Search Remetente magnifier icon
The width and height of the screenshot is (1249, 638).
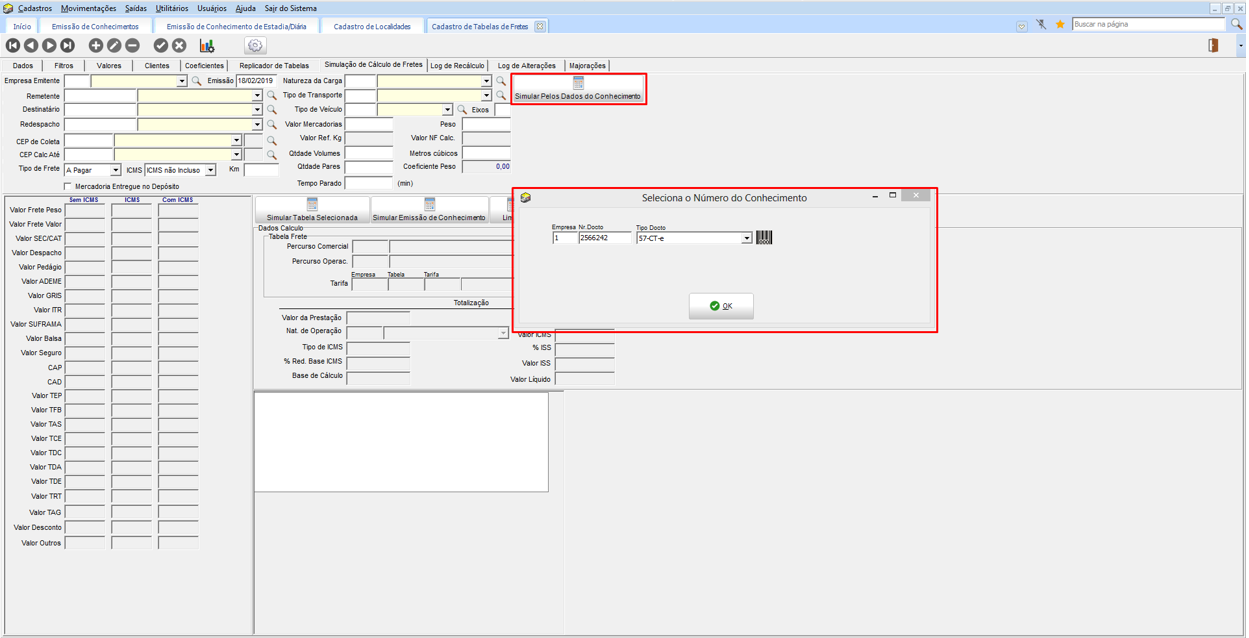click(271, 96)
